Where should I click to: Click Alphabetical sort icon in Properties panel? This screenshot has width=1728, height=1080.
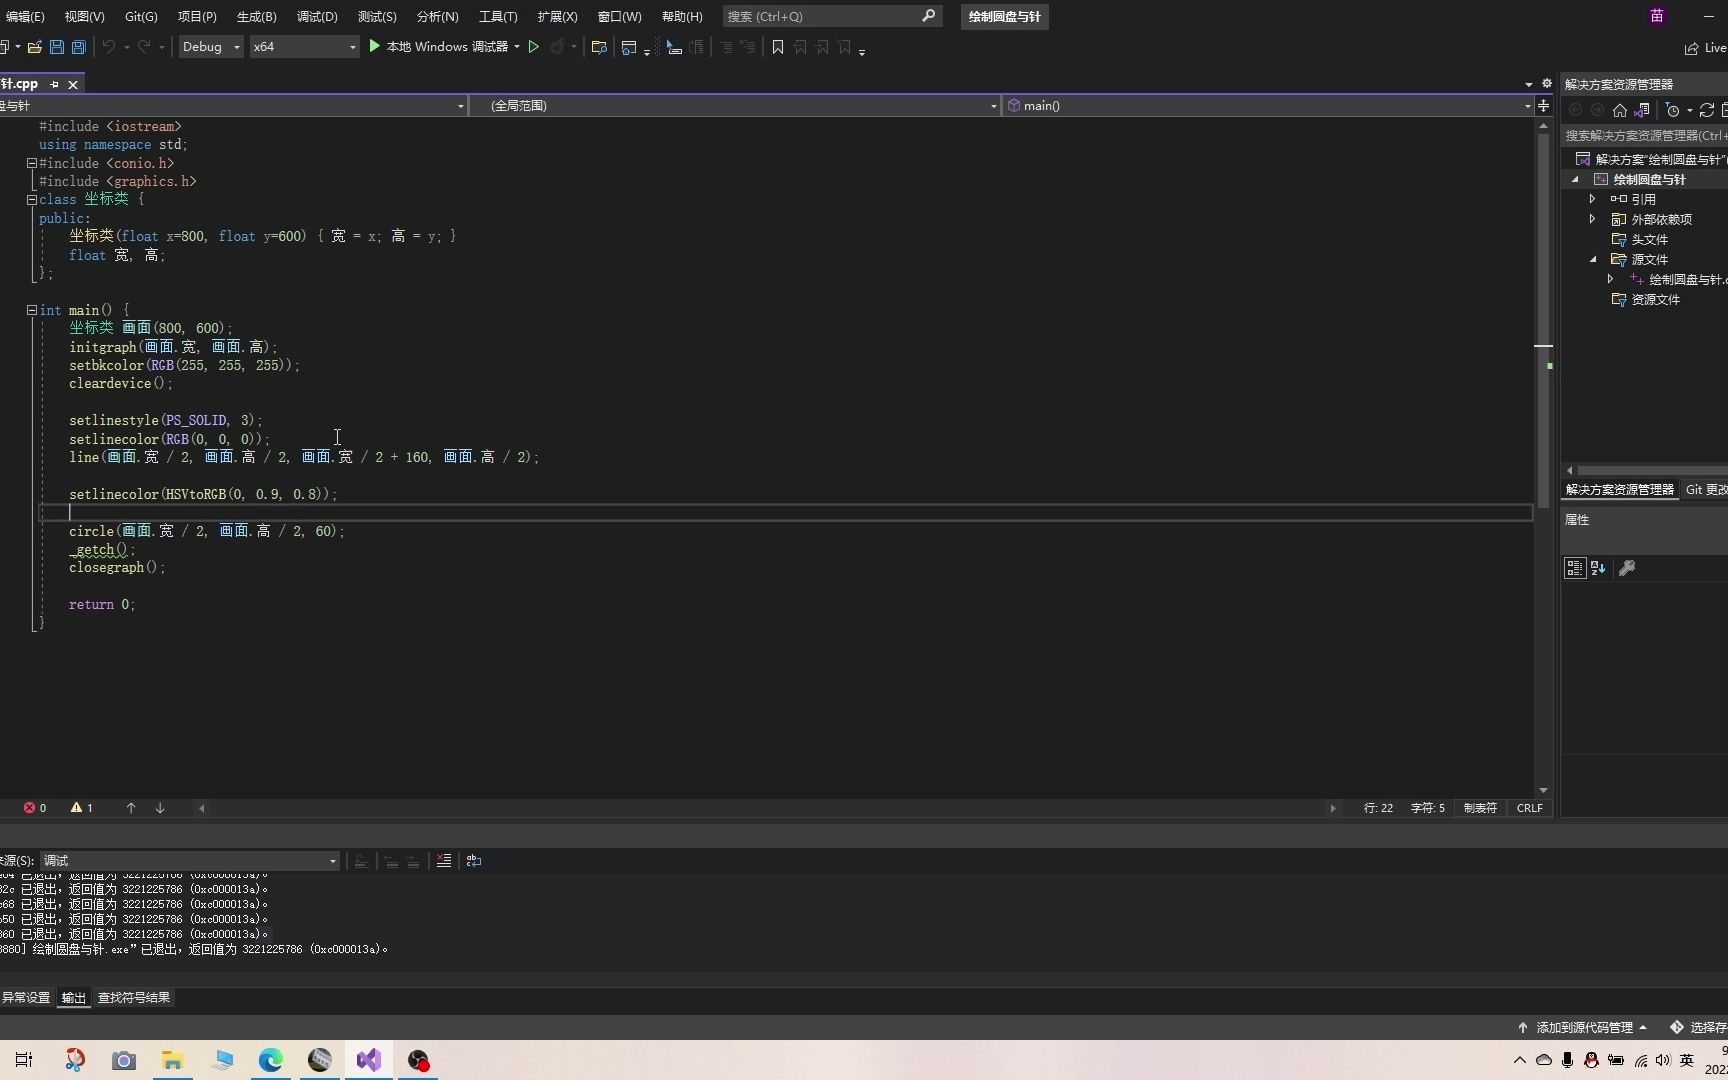coord(1598,568)
